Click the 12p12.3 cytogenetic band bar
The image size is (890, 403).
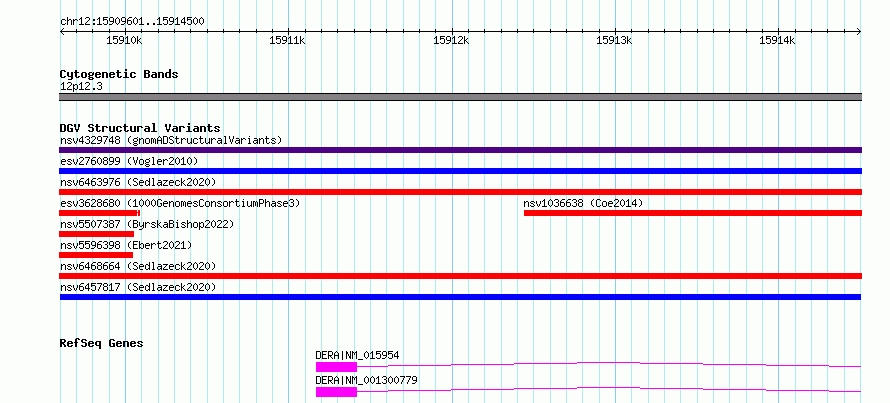pyautogui.click(x=460, y=97)
